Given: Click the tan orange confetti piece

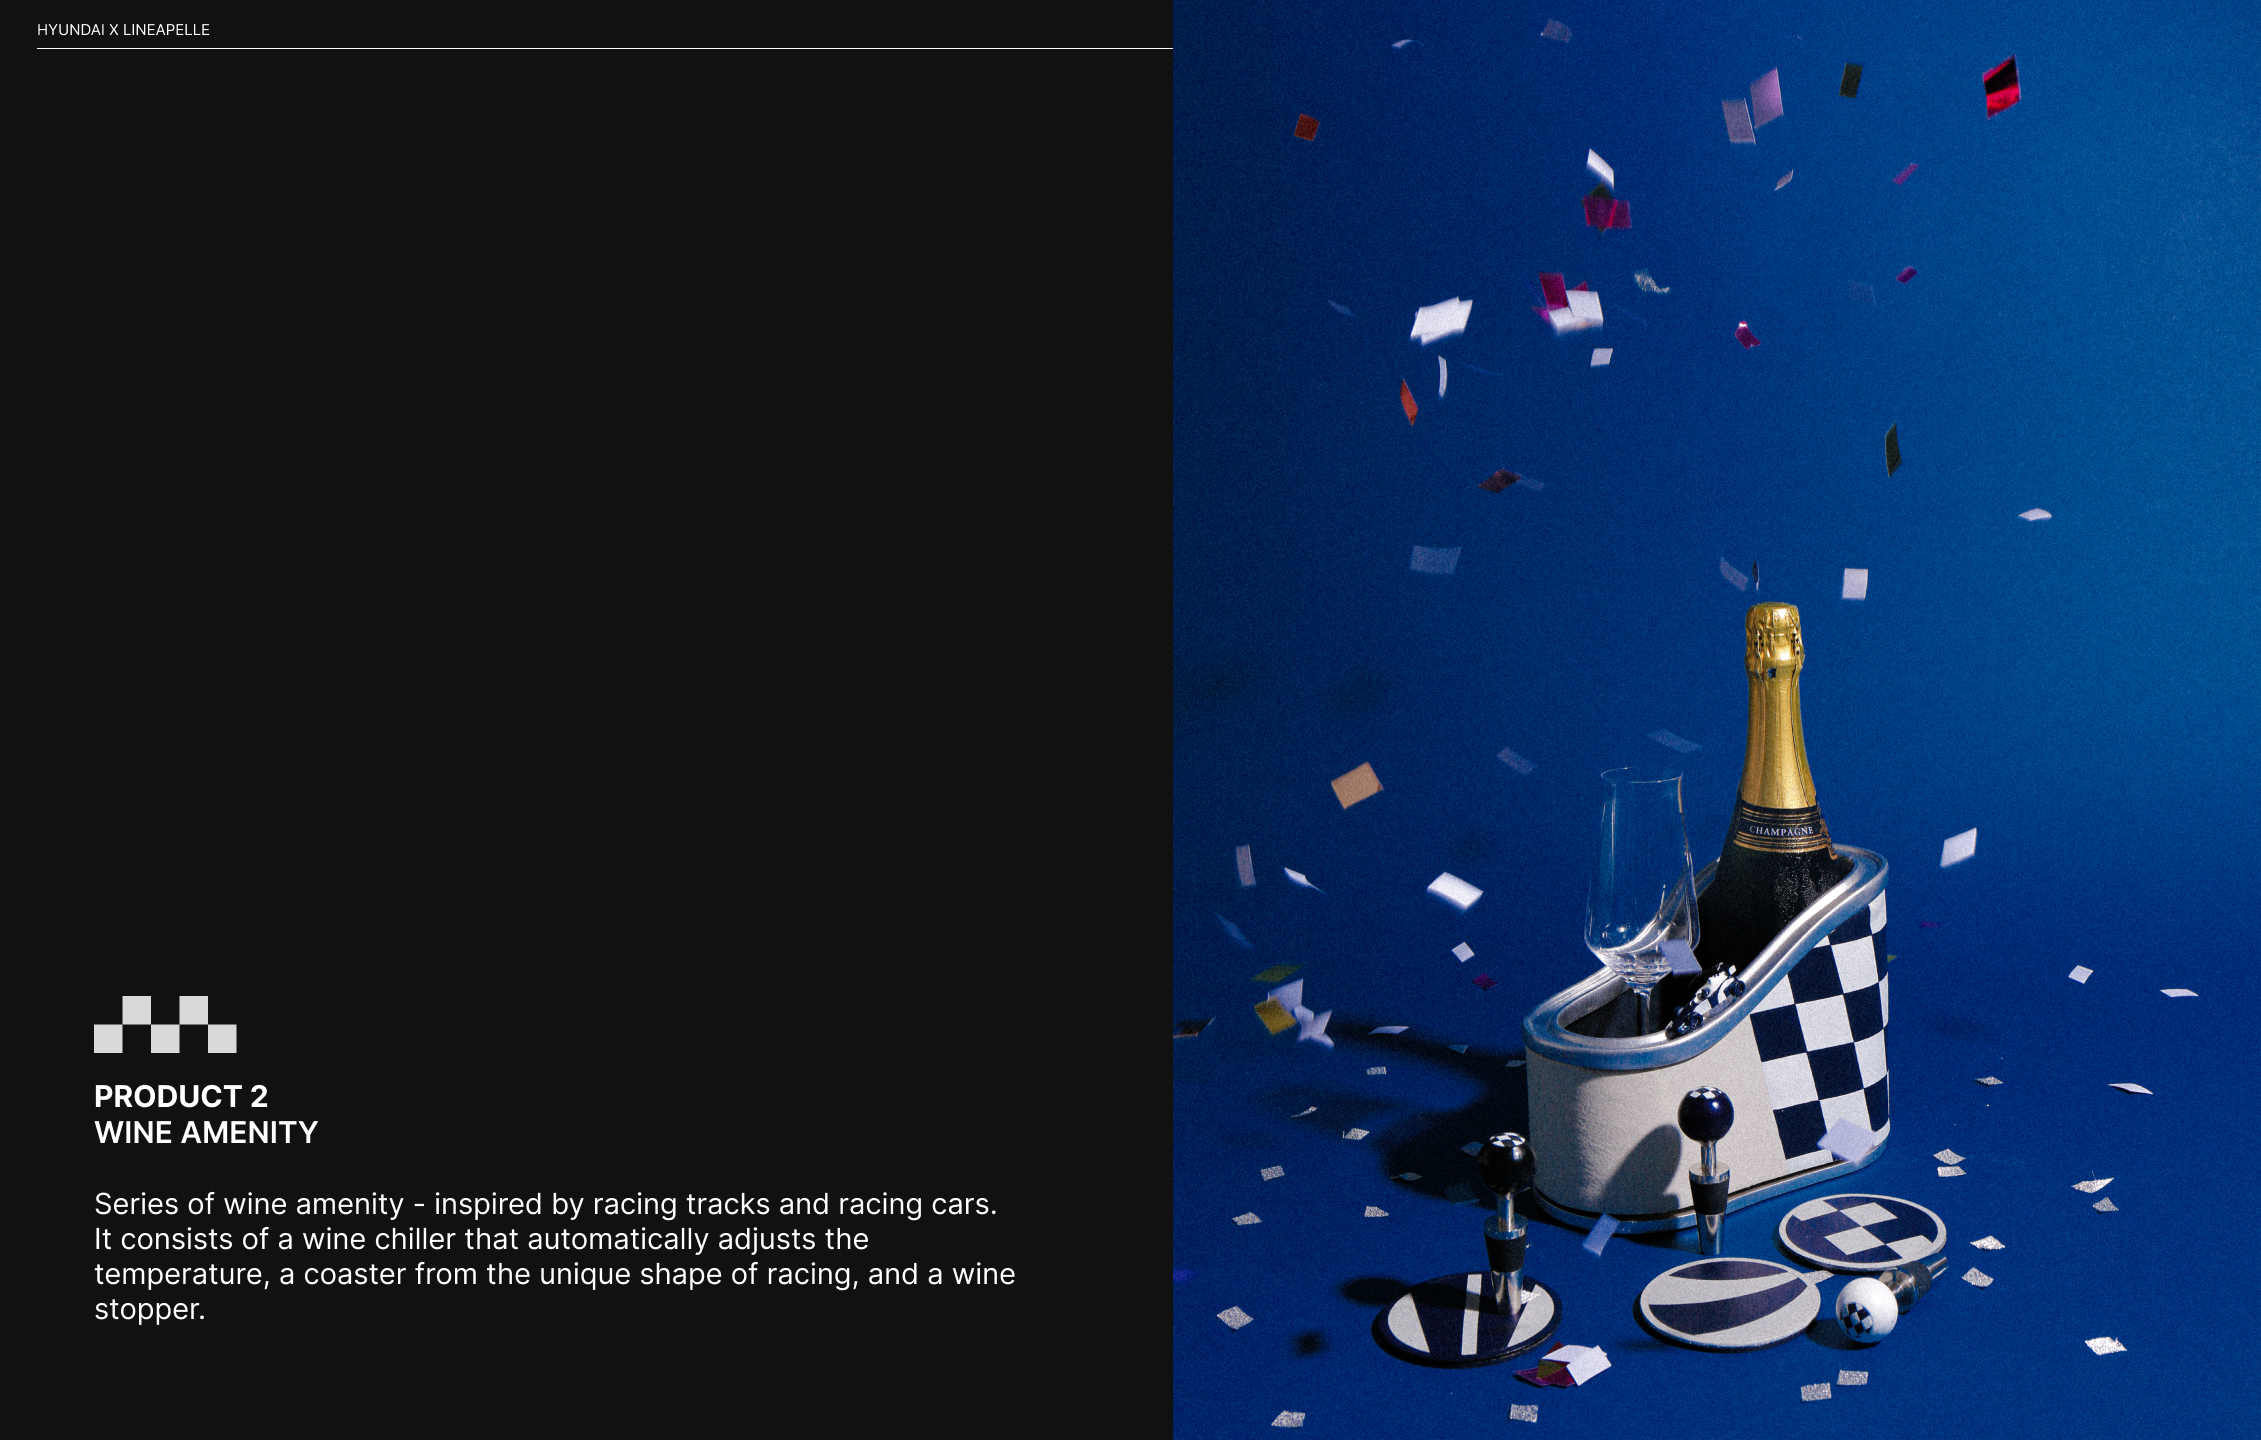Looking at the screenshot, I should [x=1356, y=785].
